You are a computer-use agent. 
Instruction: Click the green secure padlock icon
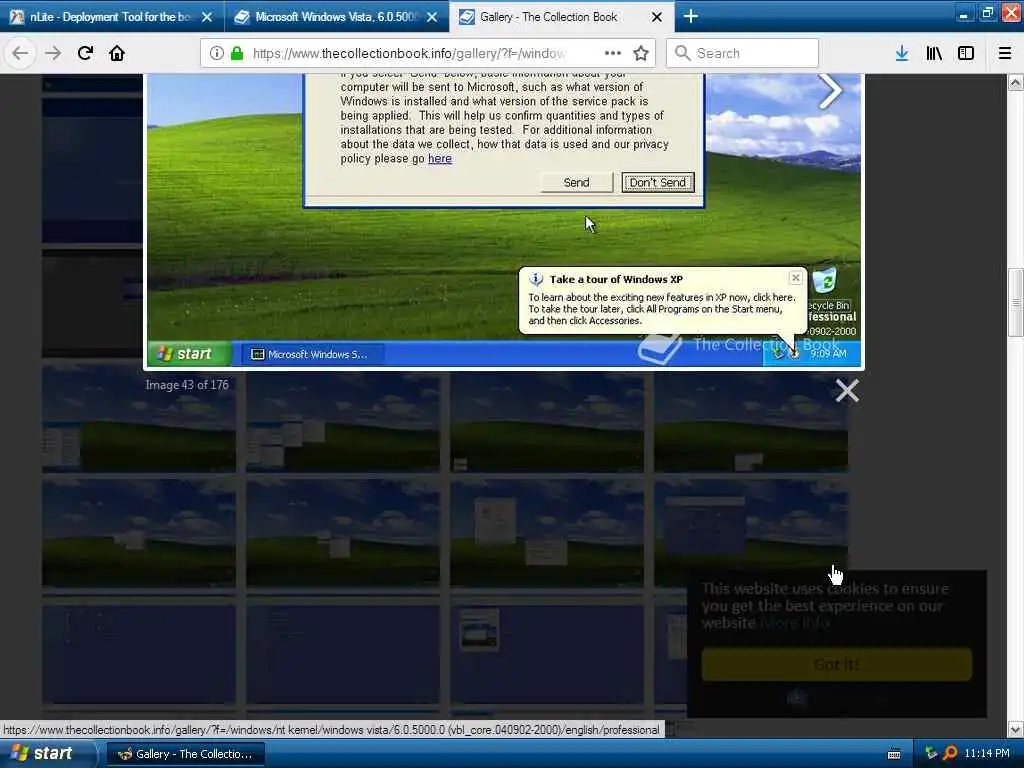click(237, 54)
